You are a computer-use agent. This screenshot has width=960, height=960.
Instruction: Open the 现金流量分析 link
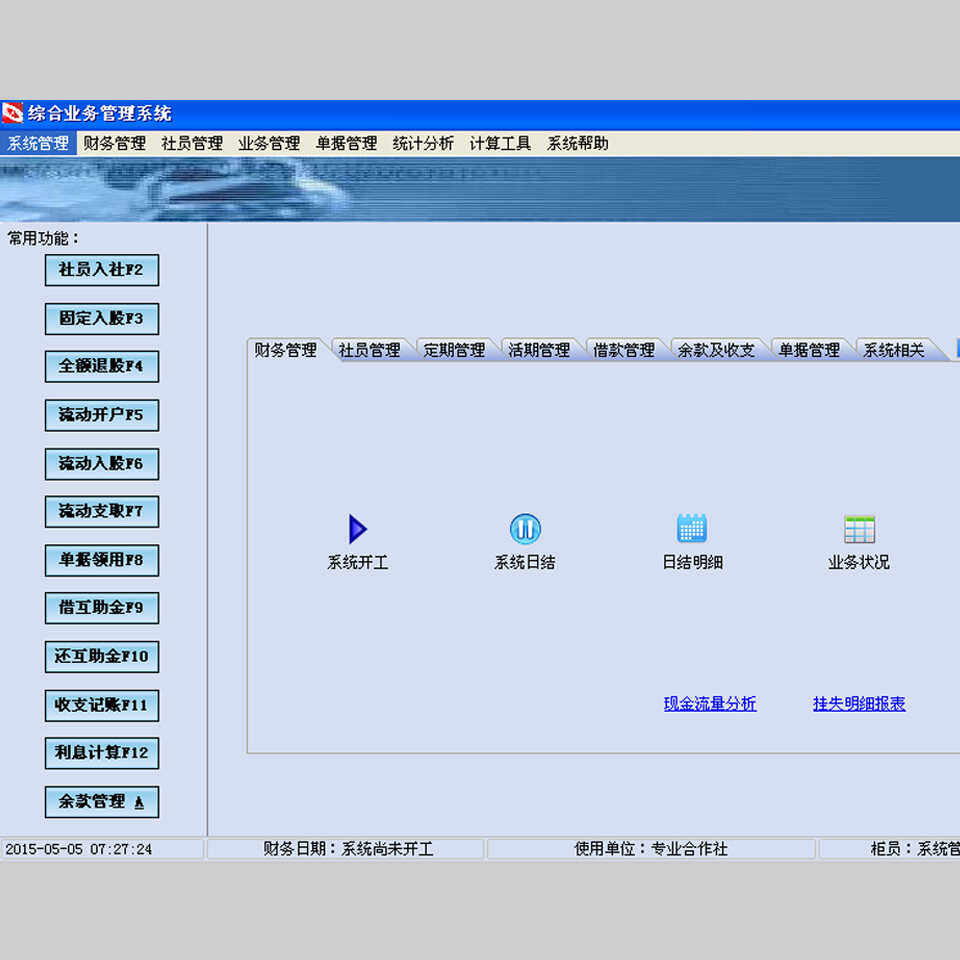coord(710,704)
